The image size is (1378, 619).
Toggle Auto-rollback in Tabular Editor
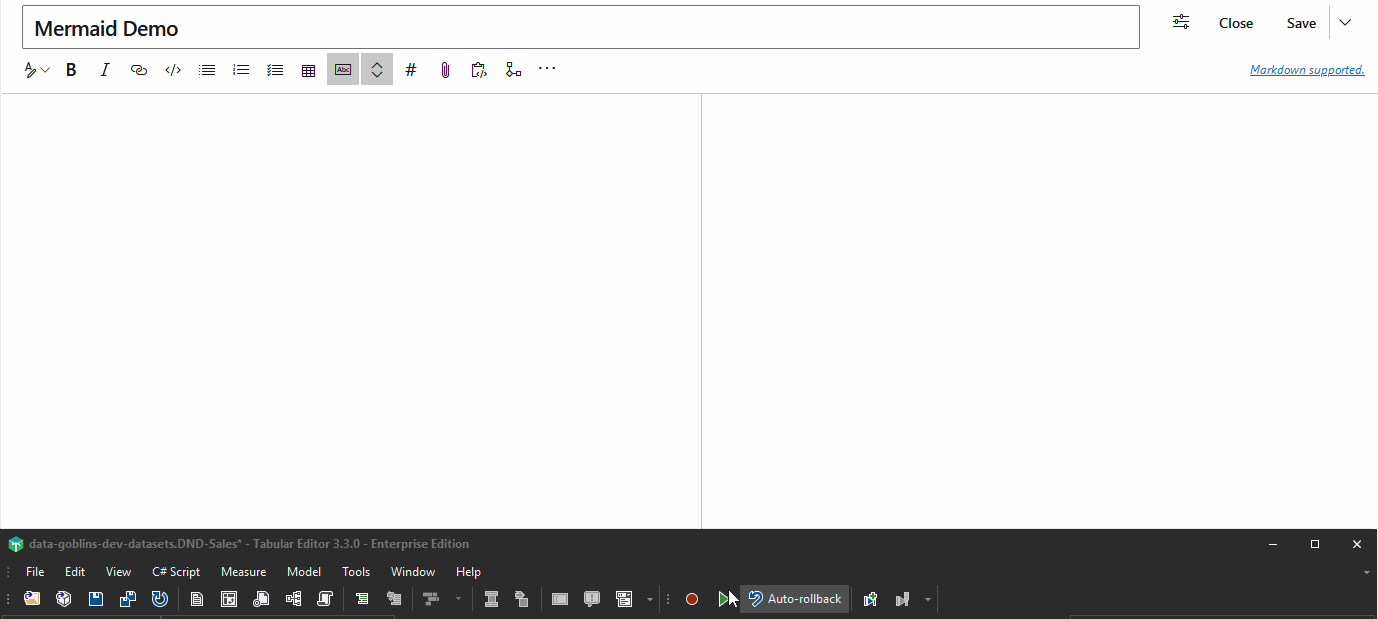tap(794, 598)
